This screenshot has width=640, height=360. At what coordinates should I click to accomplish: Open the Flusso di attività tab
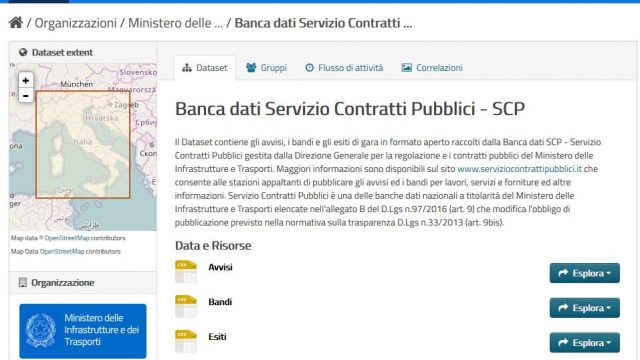[x=344, y=68]
